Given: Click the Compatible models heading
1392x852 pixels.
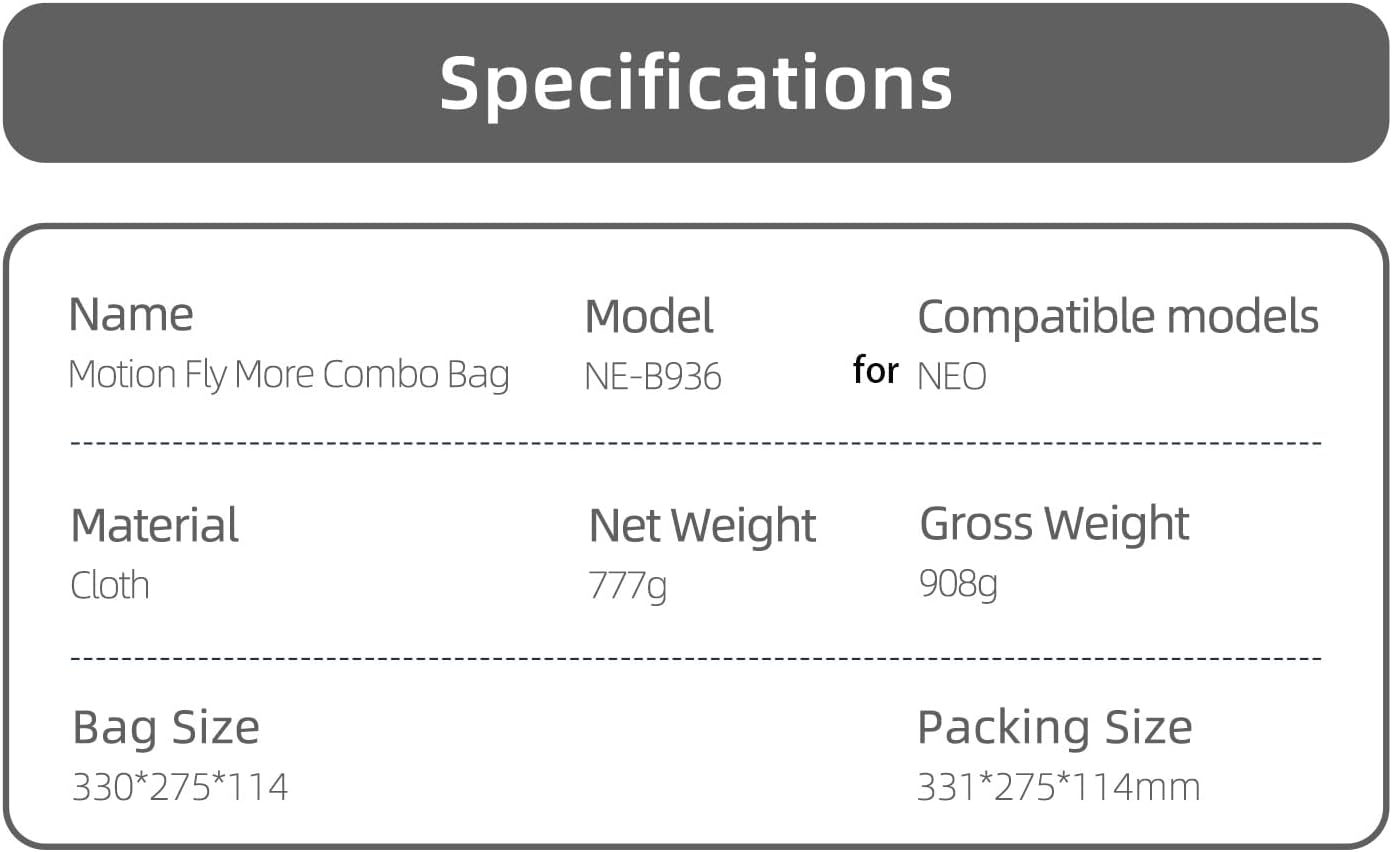Looking at the screenshot, I should (x=1118, y=317).
